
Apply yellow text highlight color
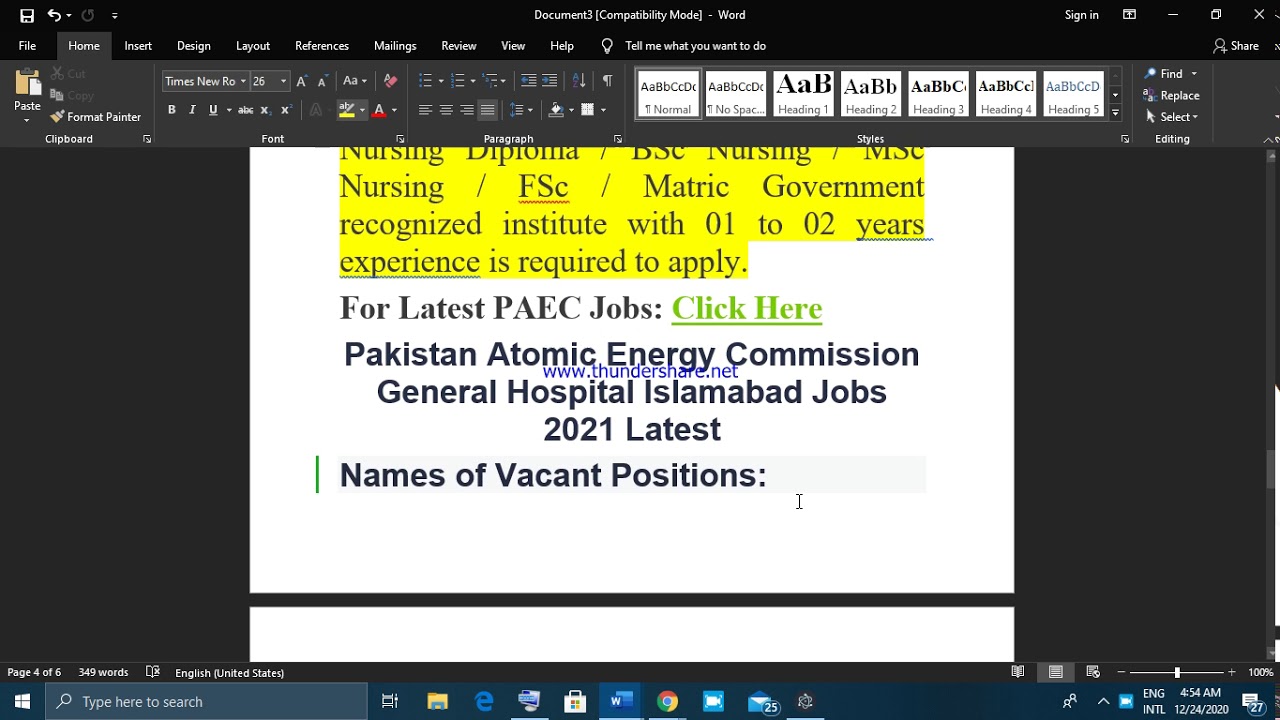point(346,110)
